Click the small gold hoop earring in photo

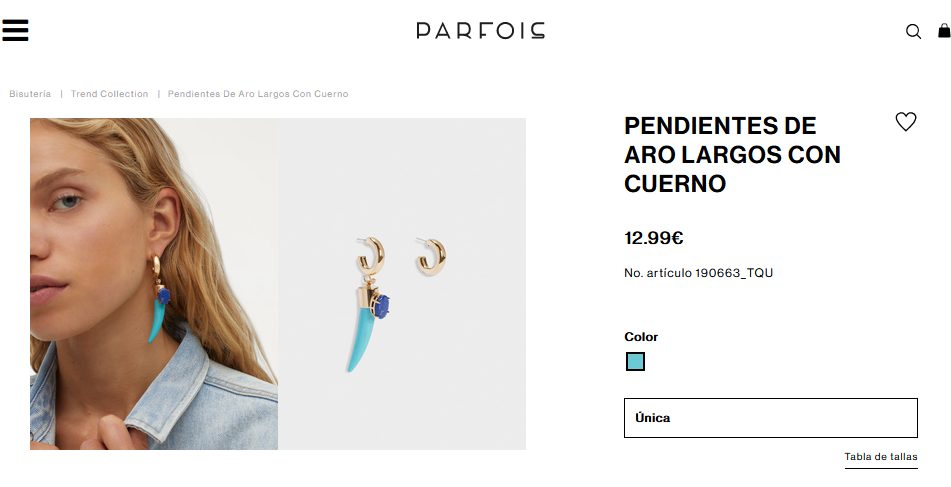431,257
